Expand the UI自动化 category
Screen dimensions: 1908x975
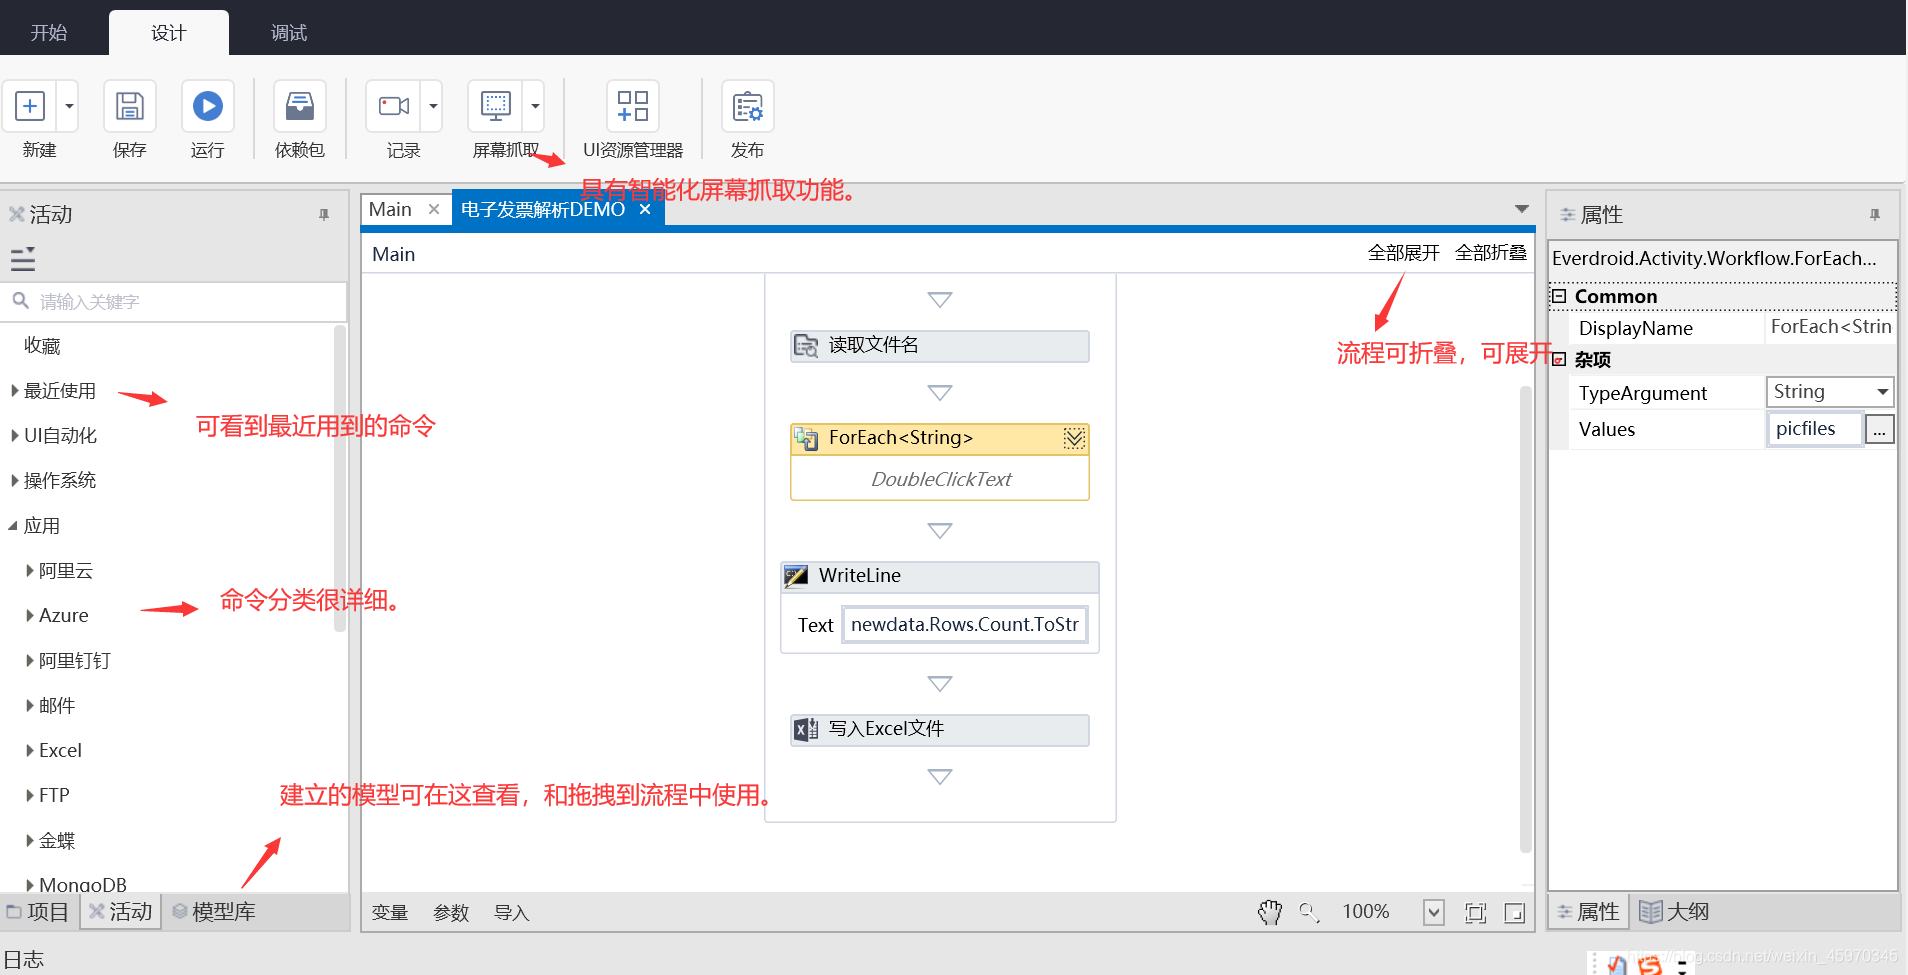coord(15,435)
